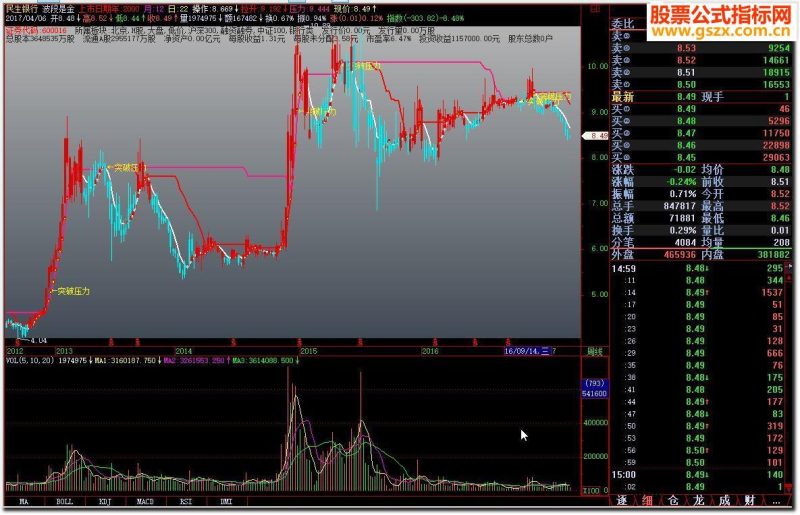
Task: Switch to the MA indicator tab
Action: (24, 502)
